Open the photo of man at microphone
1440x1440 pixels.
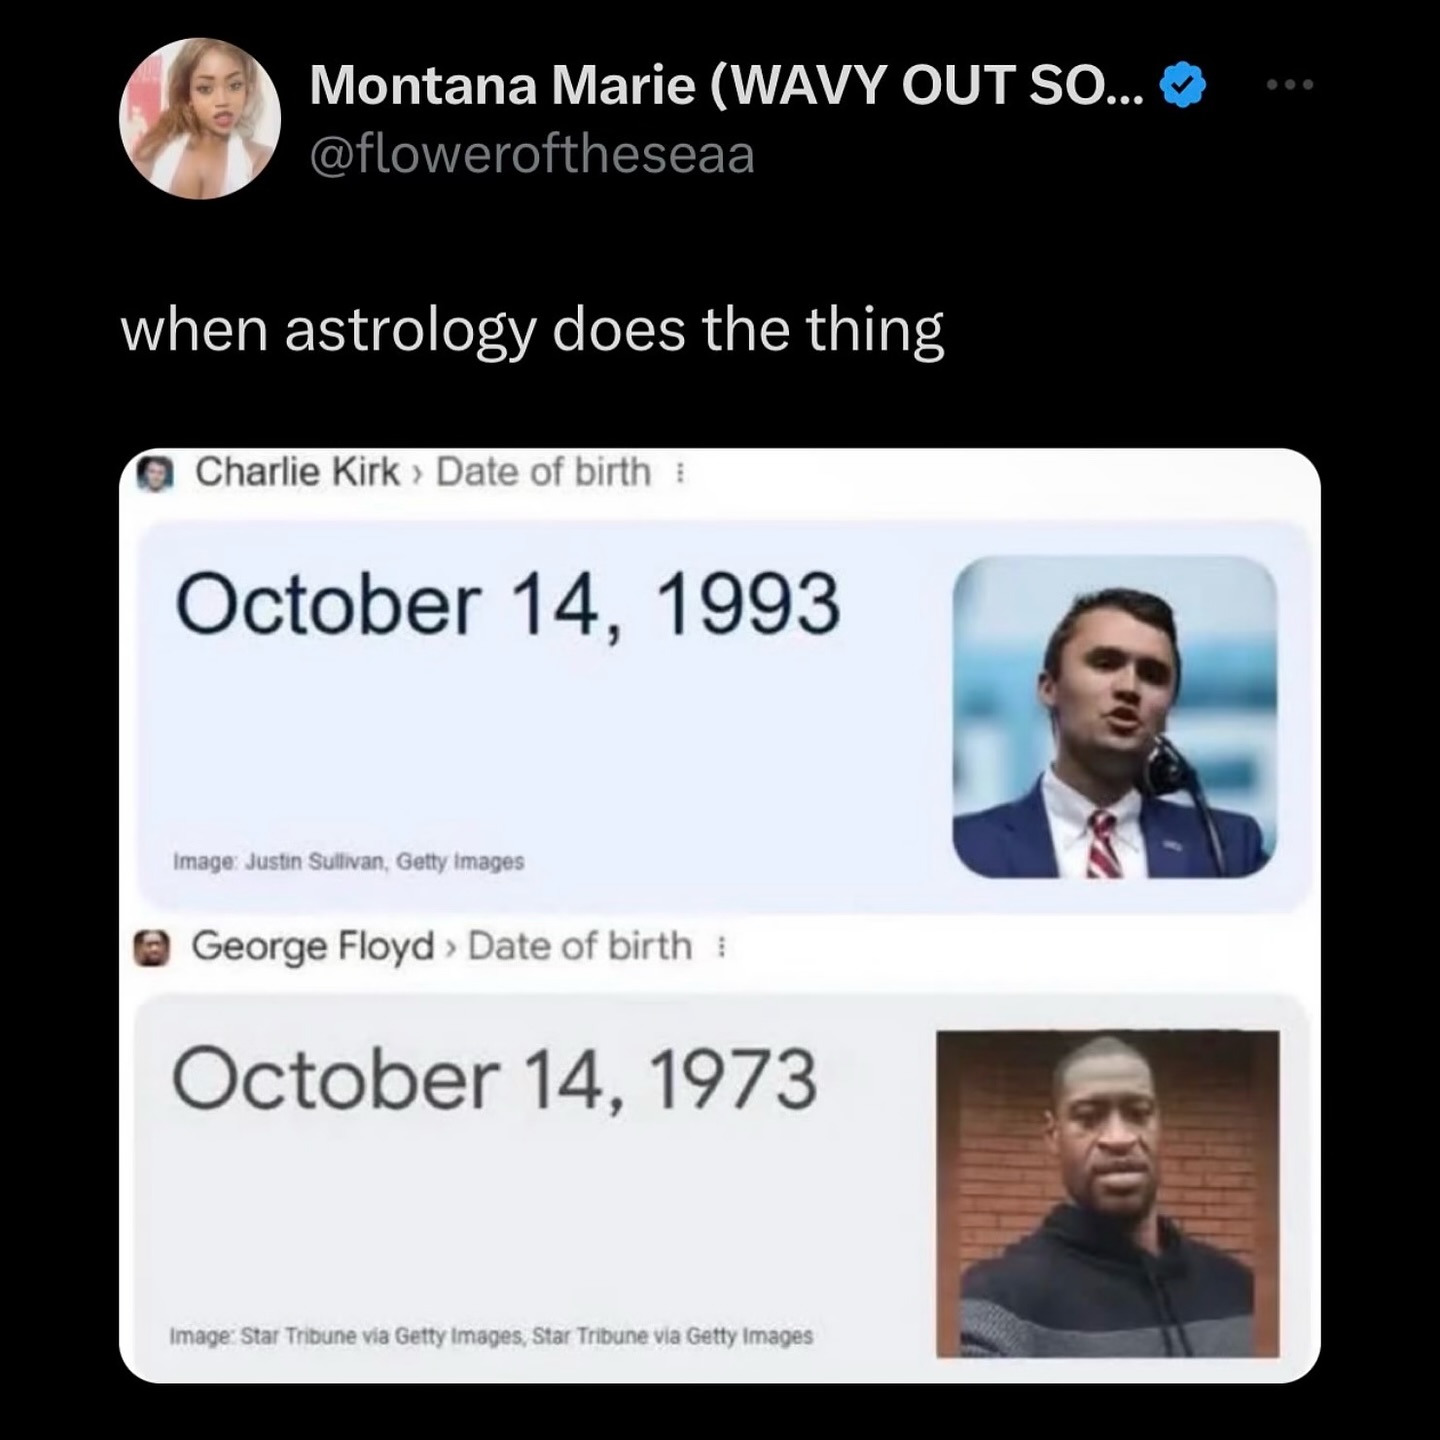click(1115, 717)
